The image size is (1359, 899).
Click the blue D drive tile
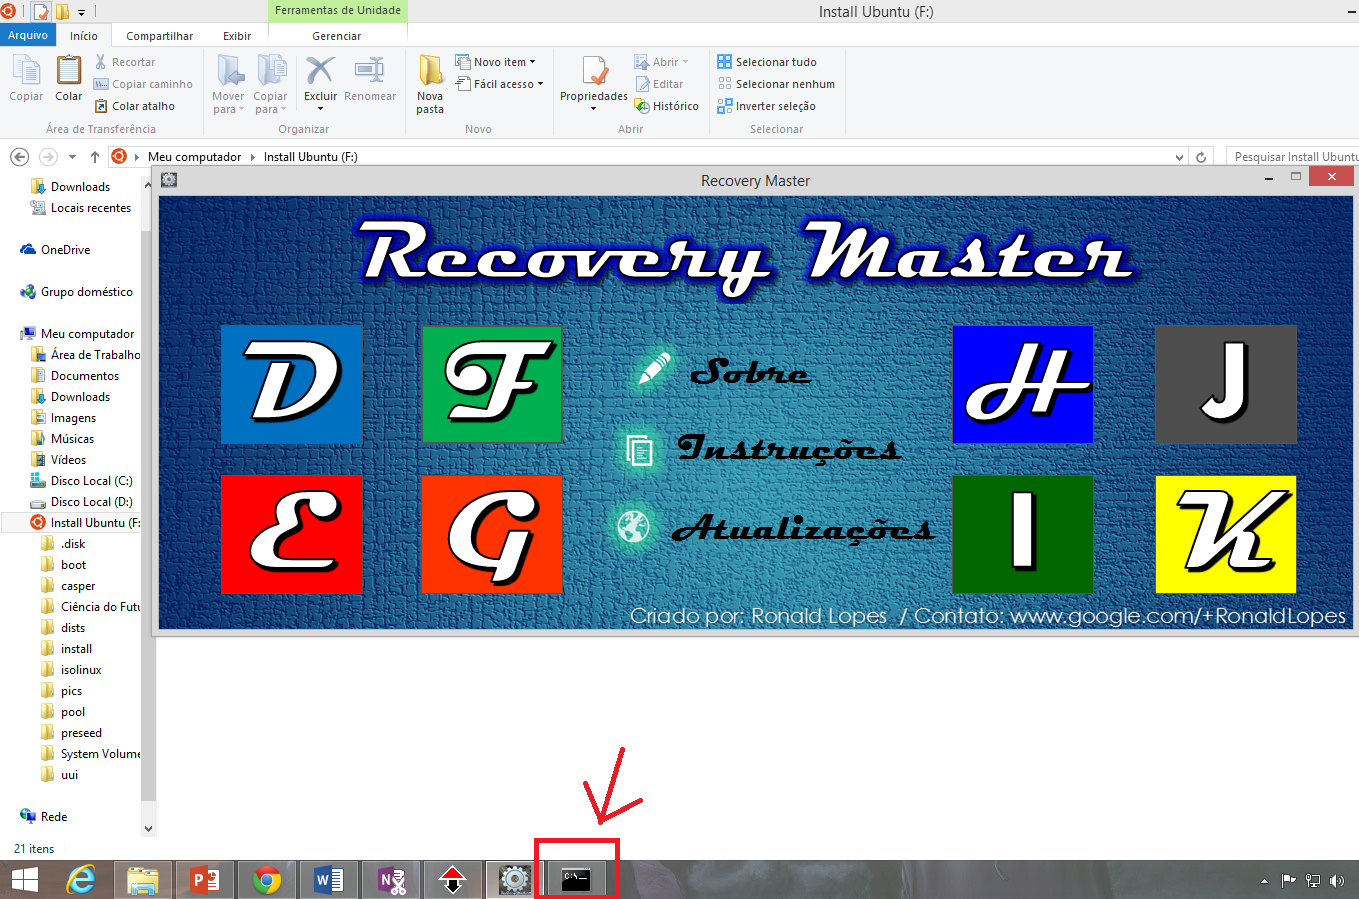291,384
